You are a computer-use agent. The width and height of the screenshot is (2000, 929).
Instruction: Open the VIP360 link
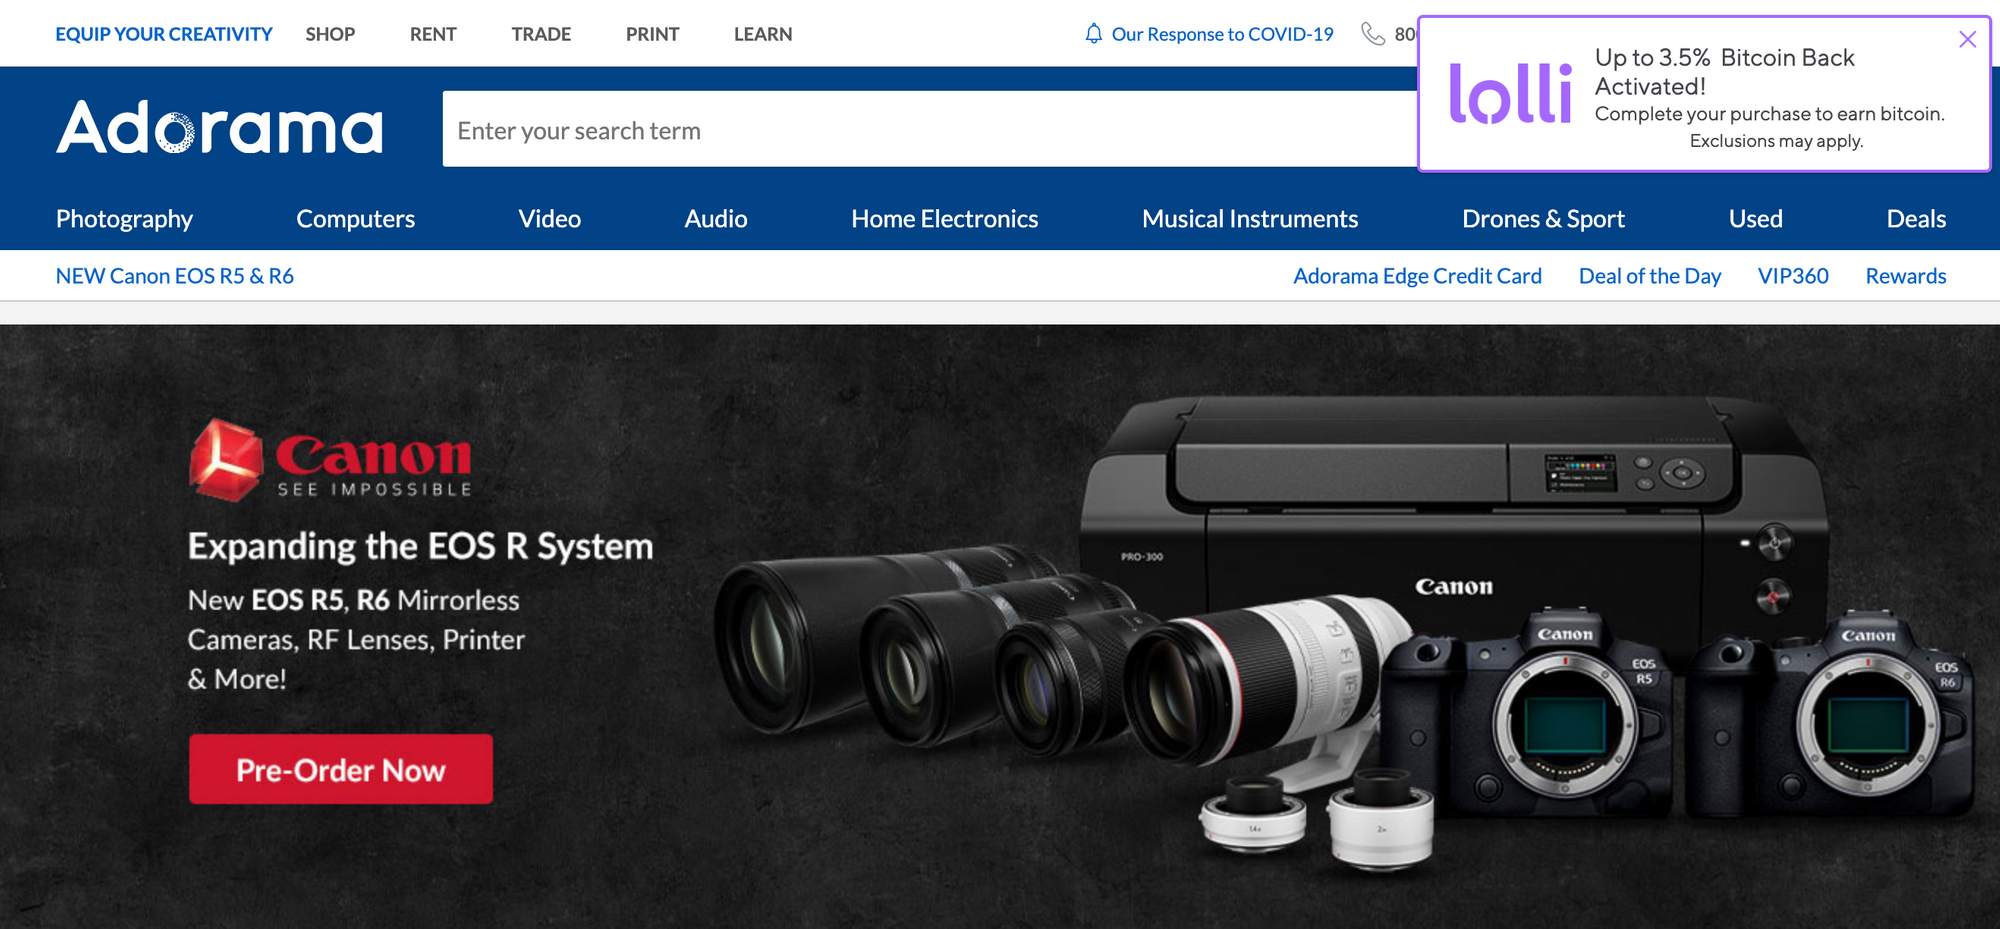point(1793,276)
